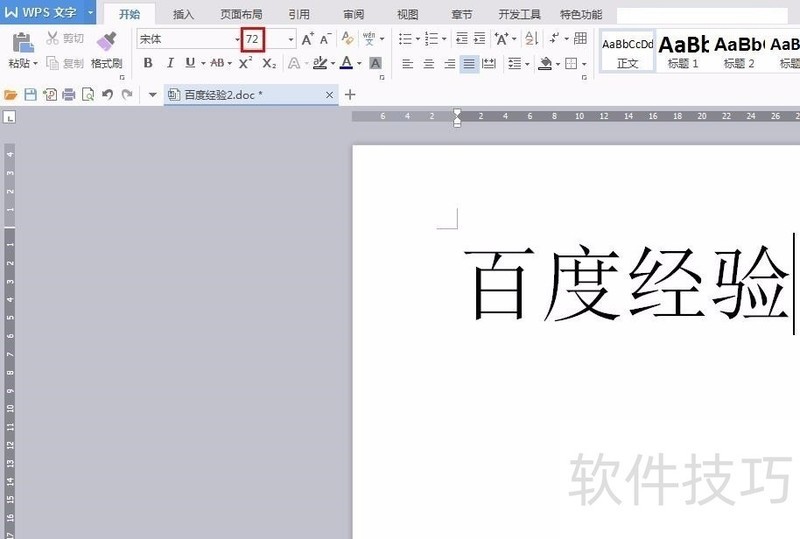Click the print icon in quick access bar

pyautogui.click(x=69, y=95)
